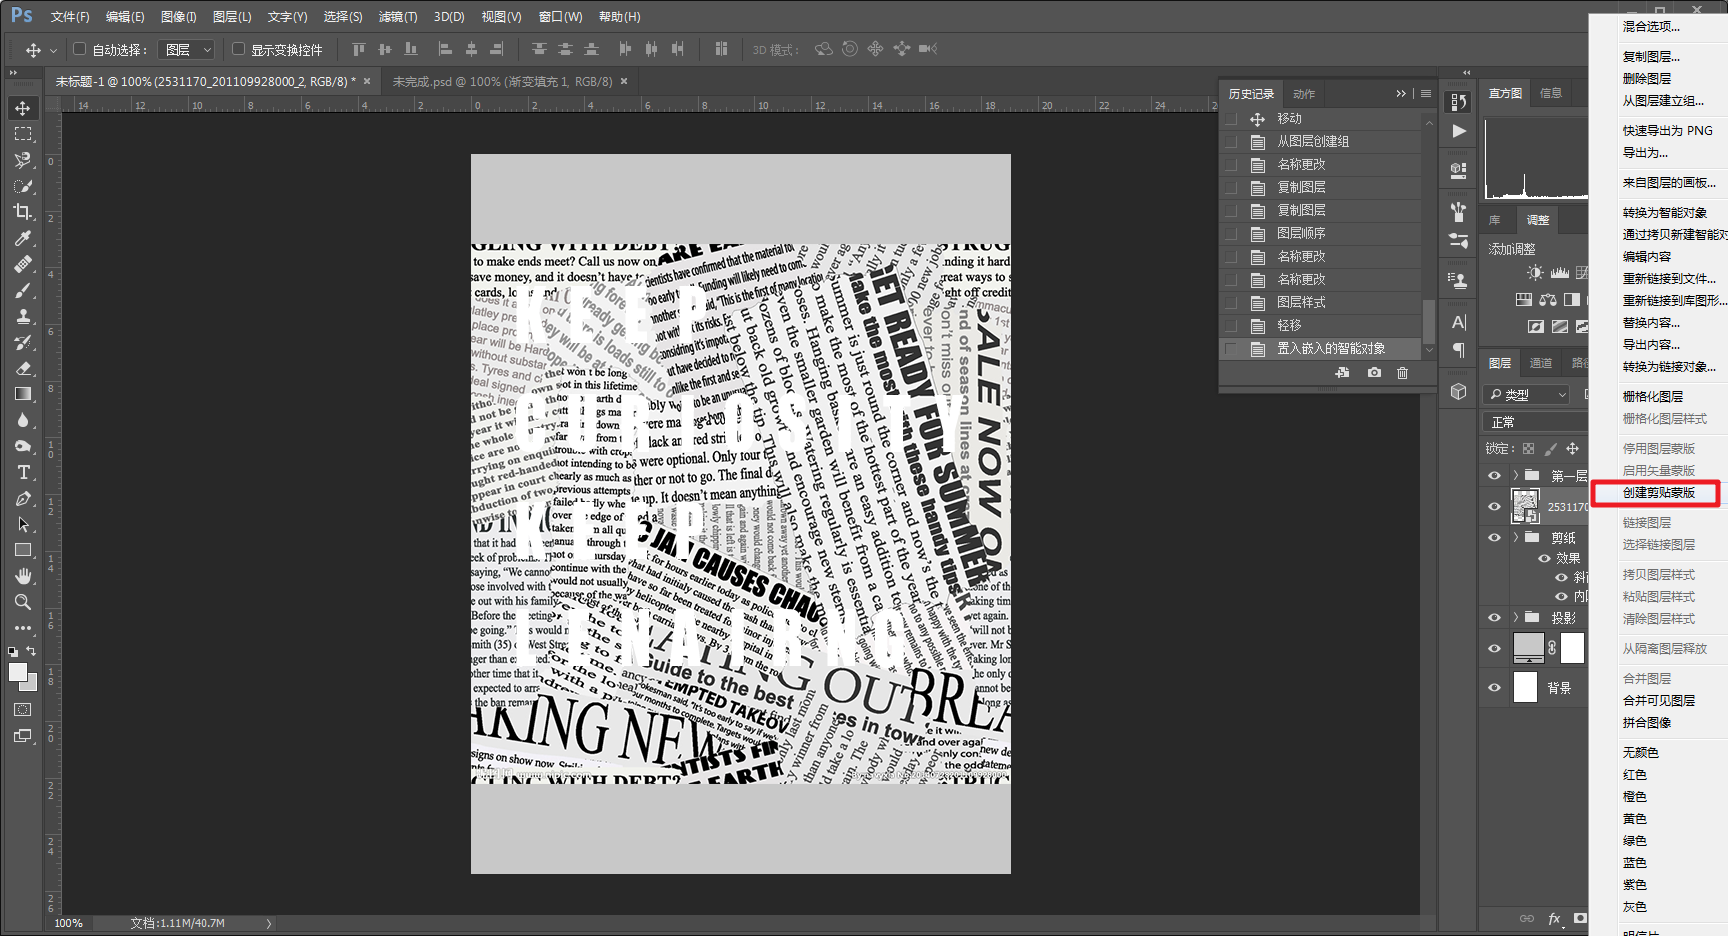Collapse History panel with double arrows

tap(1401, 94)
